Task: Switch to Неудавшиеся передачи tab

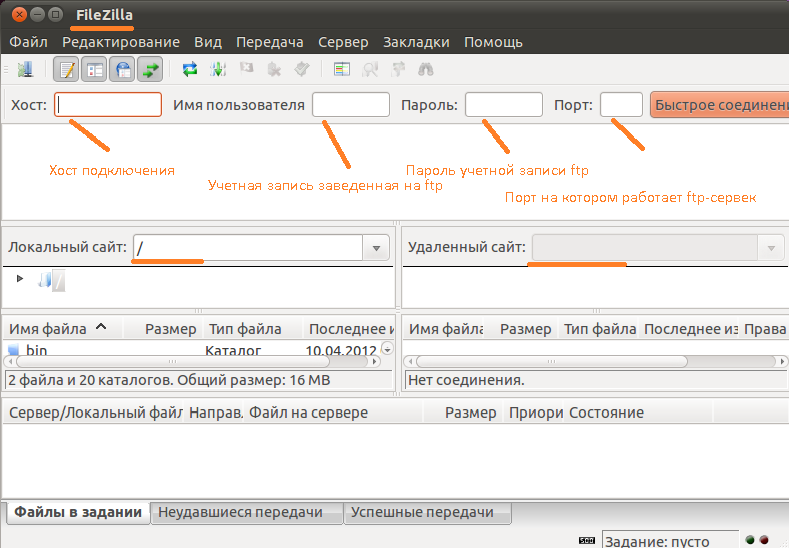Action: [246, 513]
